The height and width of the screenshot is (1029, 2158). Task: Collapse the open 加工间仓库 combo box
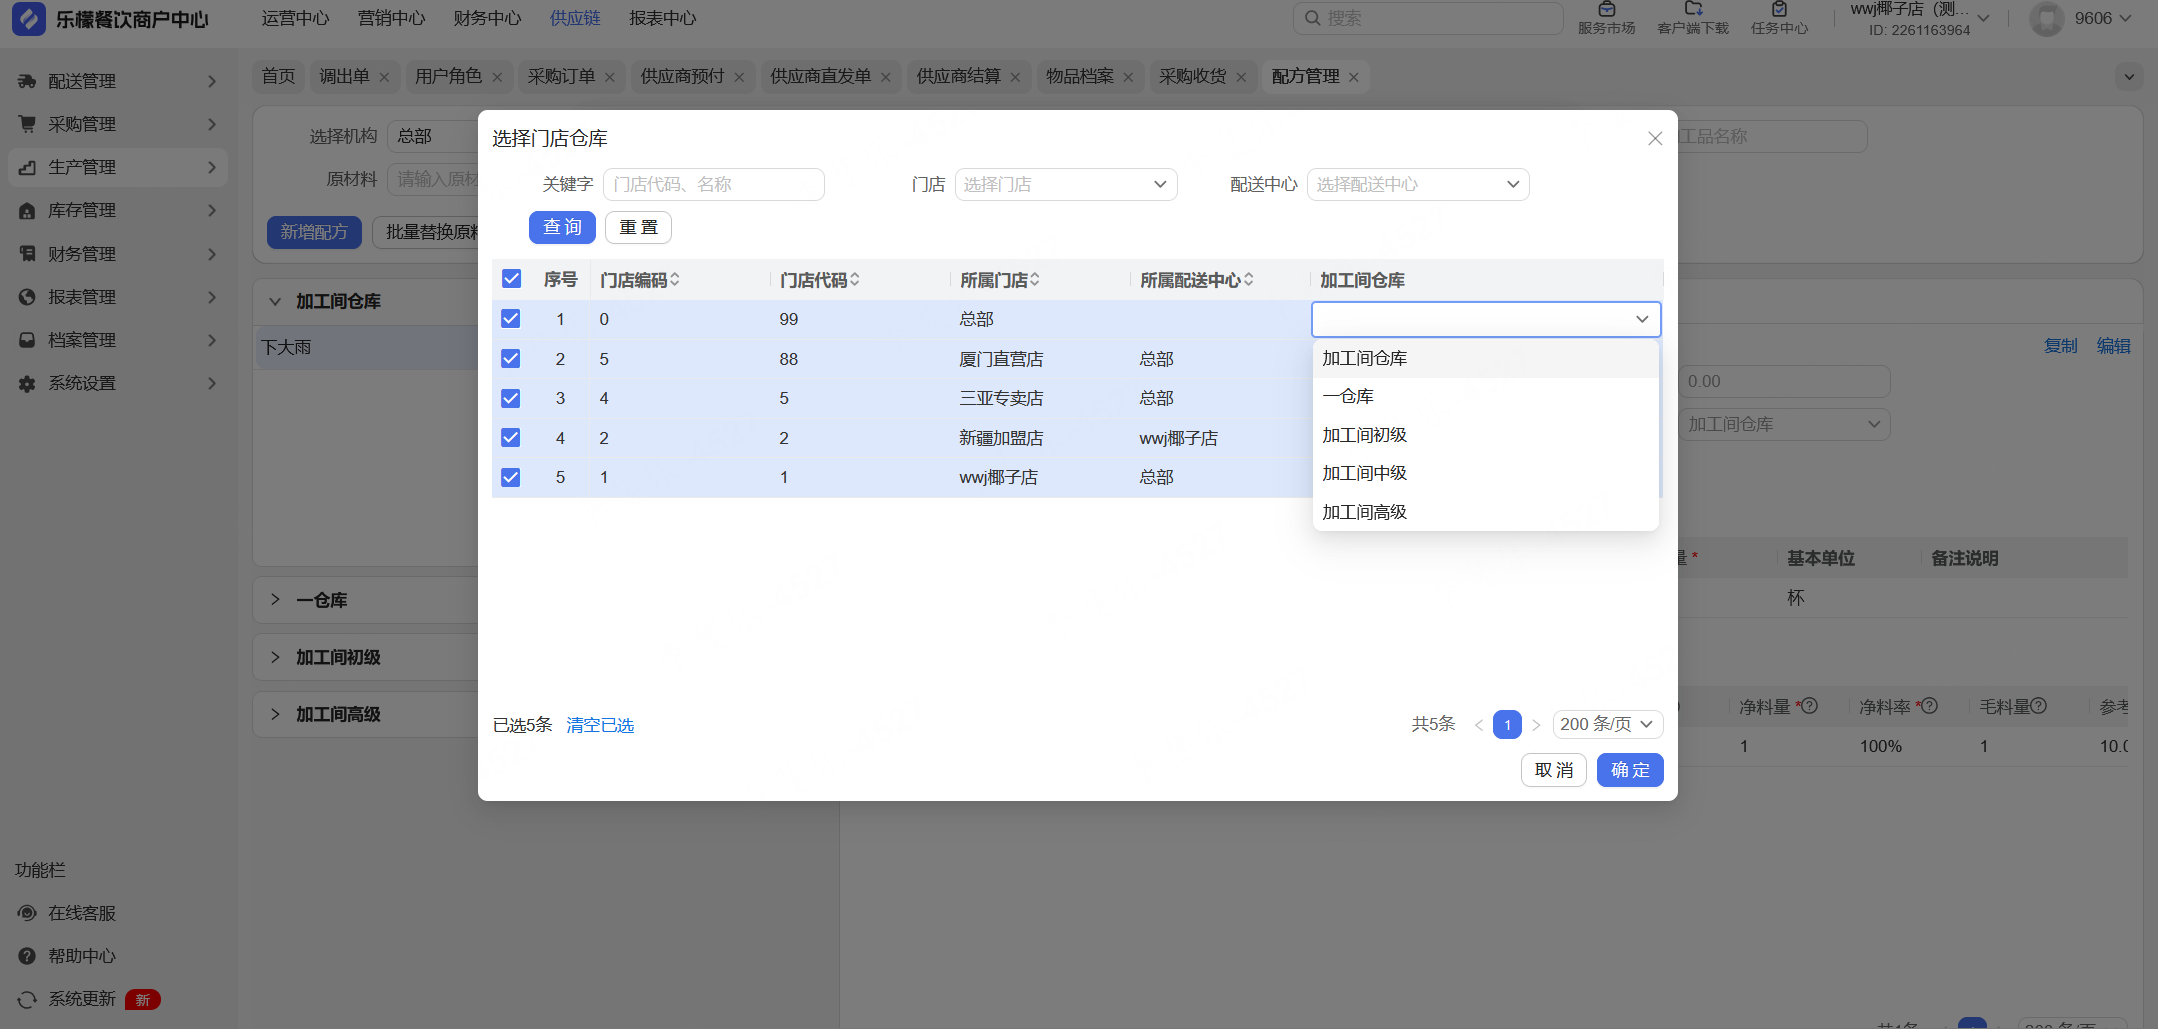tap(1486, 319)
